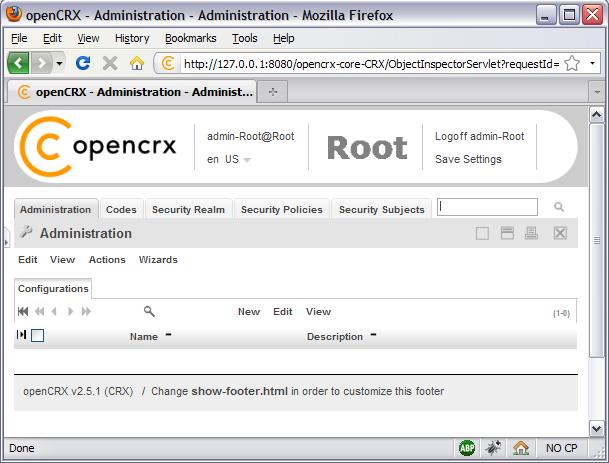Screen dimensions: 609x463
Task: Click the search input field
Action: point(487,207)
